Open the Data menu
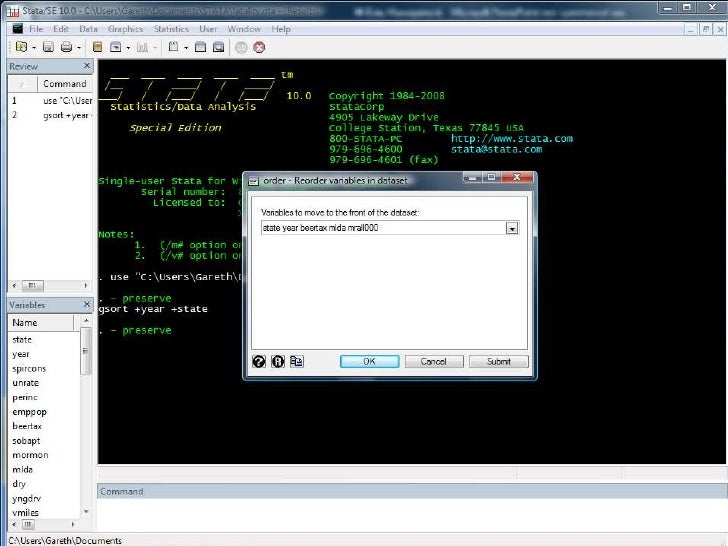 88,29
